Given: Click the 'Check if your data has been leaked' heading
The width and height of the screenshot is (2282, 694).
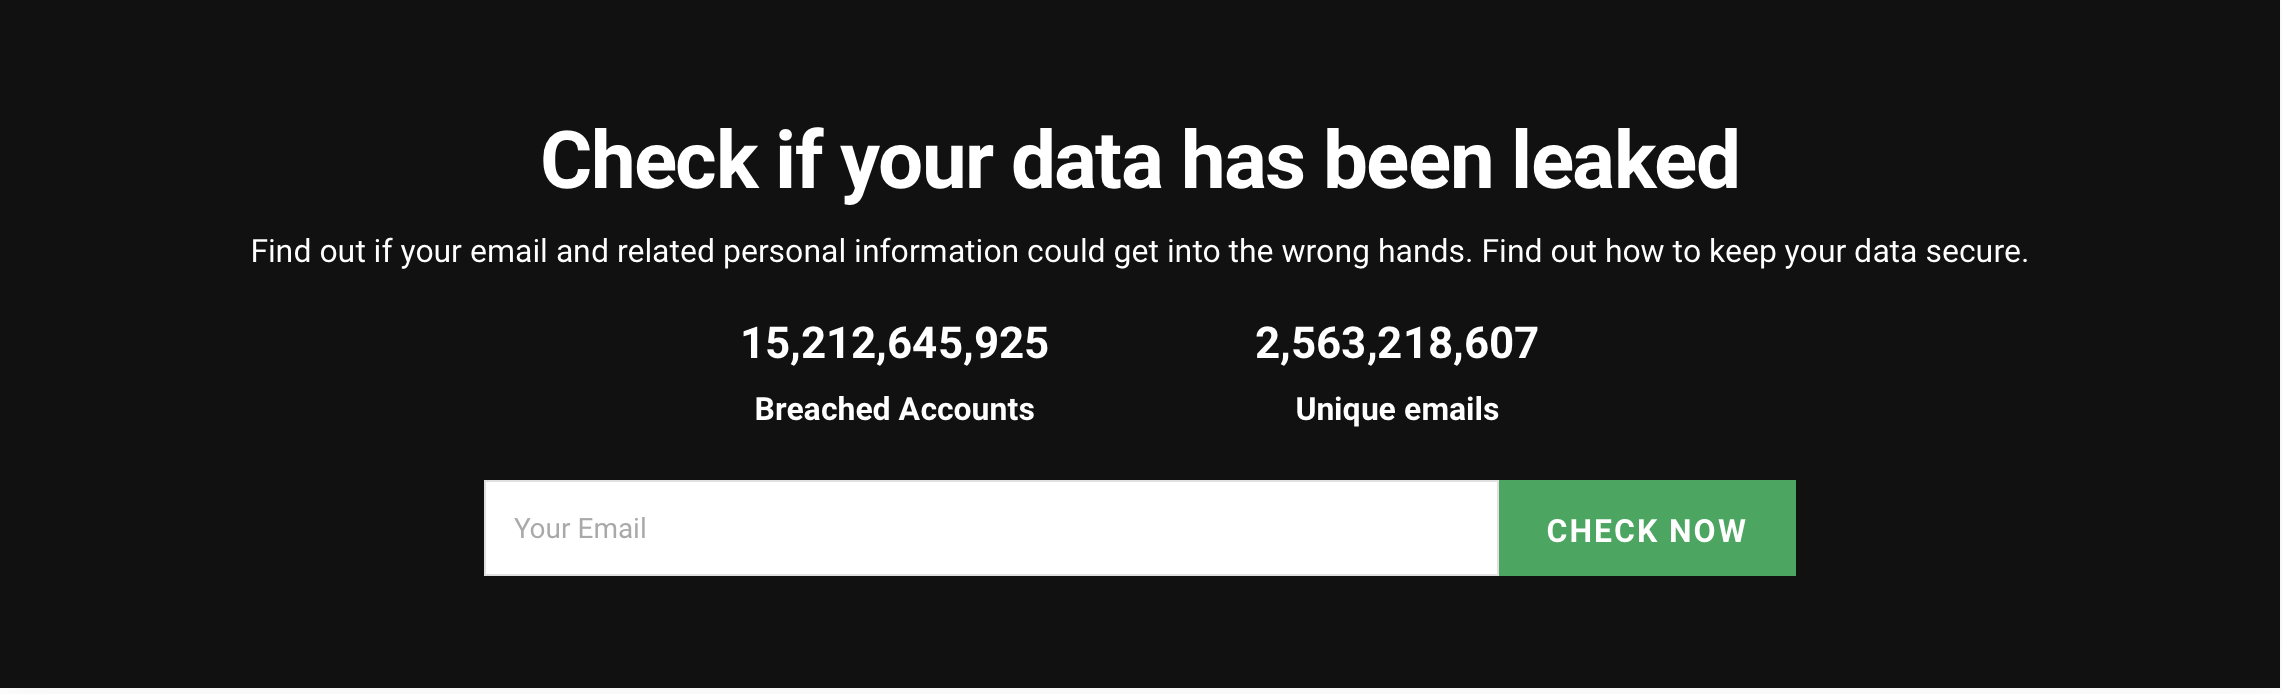Looking at the screenshot, I should 1140,161.
